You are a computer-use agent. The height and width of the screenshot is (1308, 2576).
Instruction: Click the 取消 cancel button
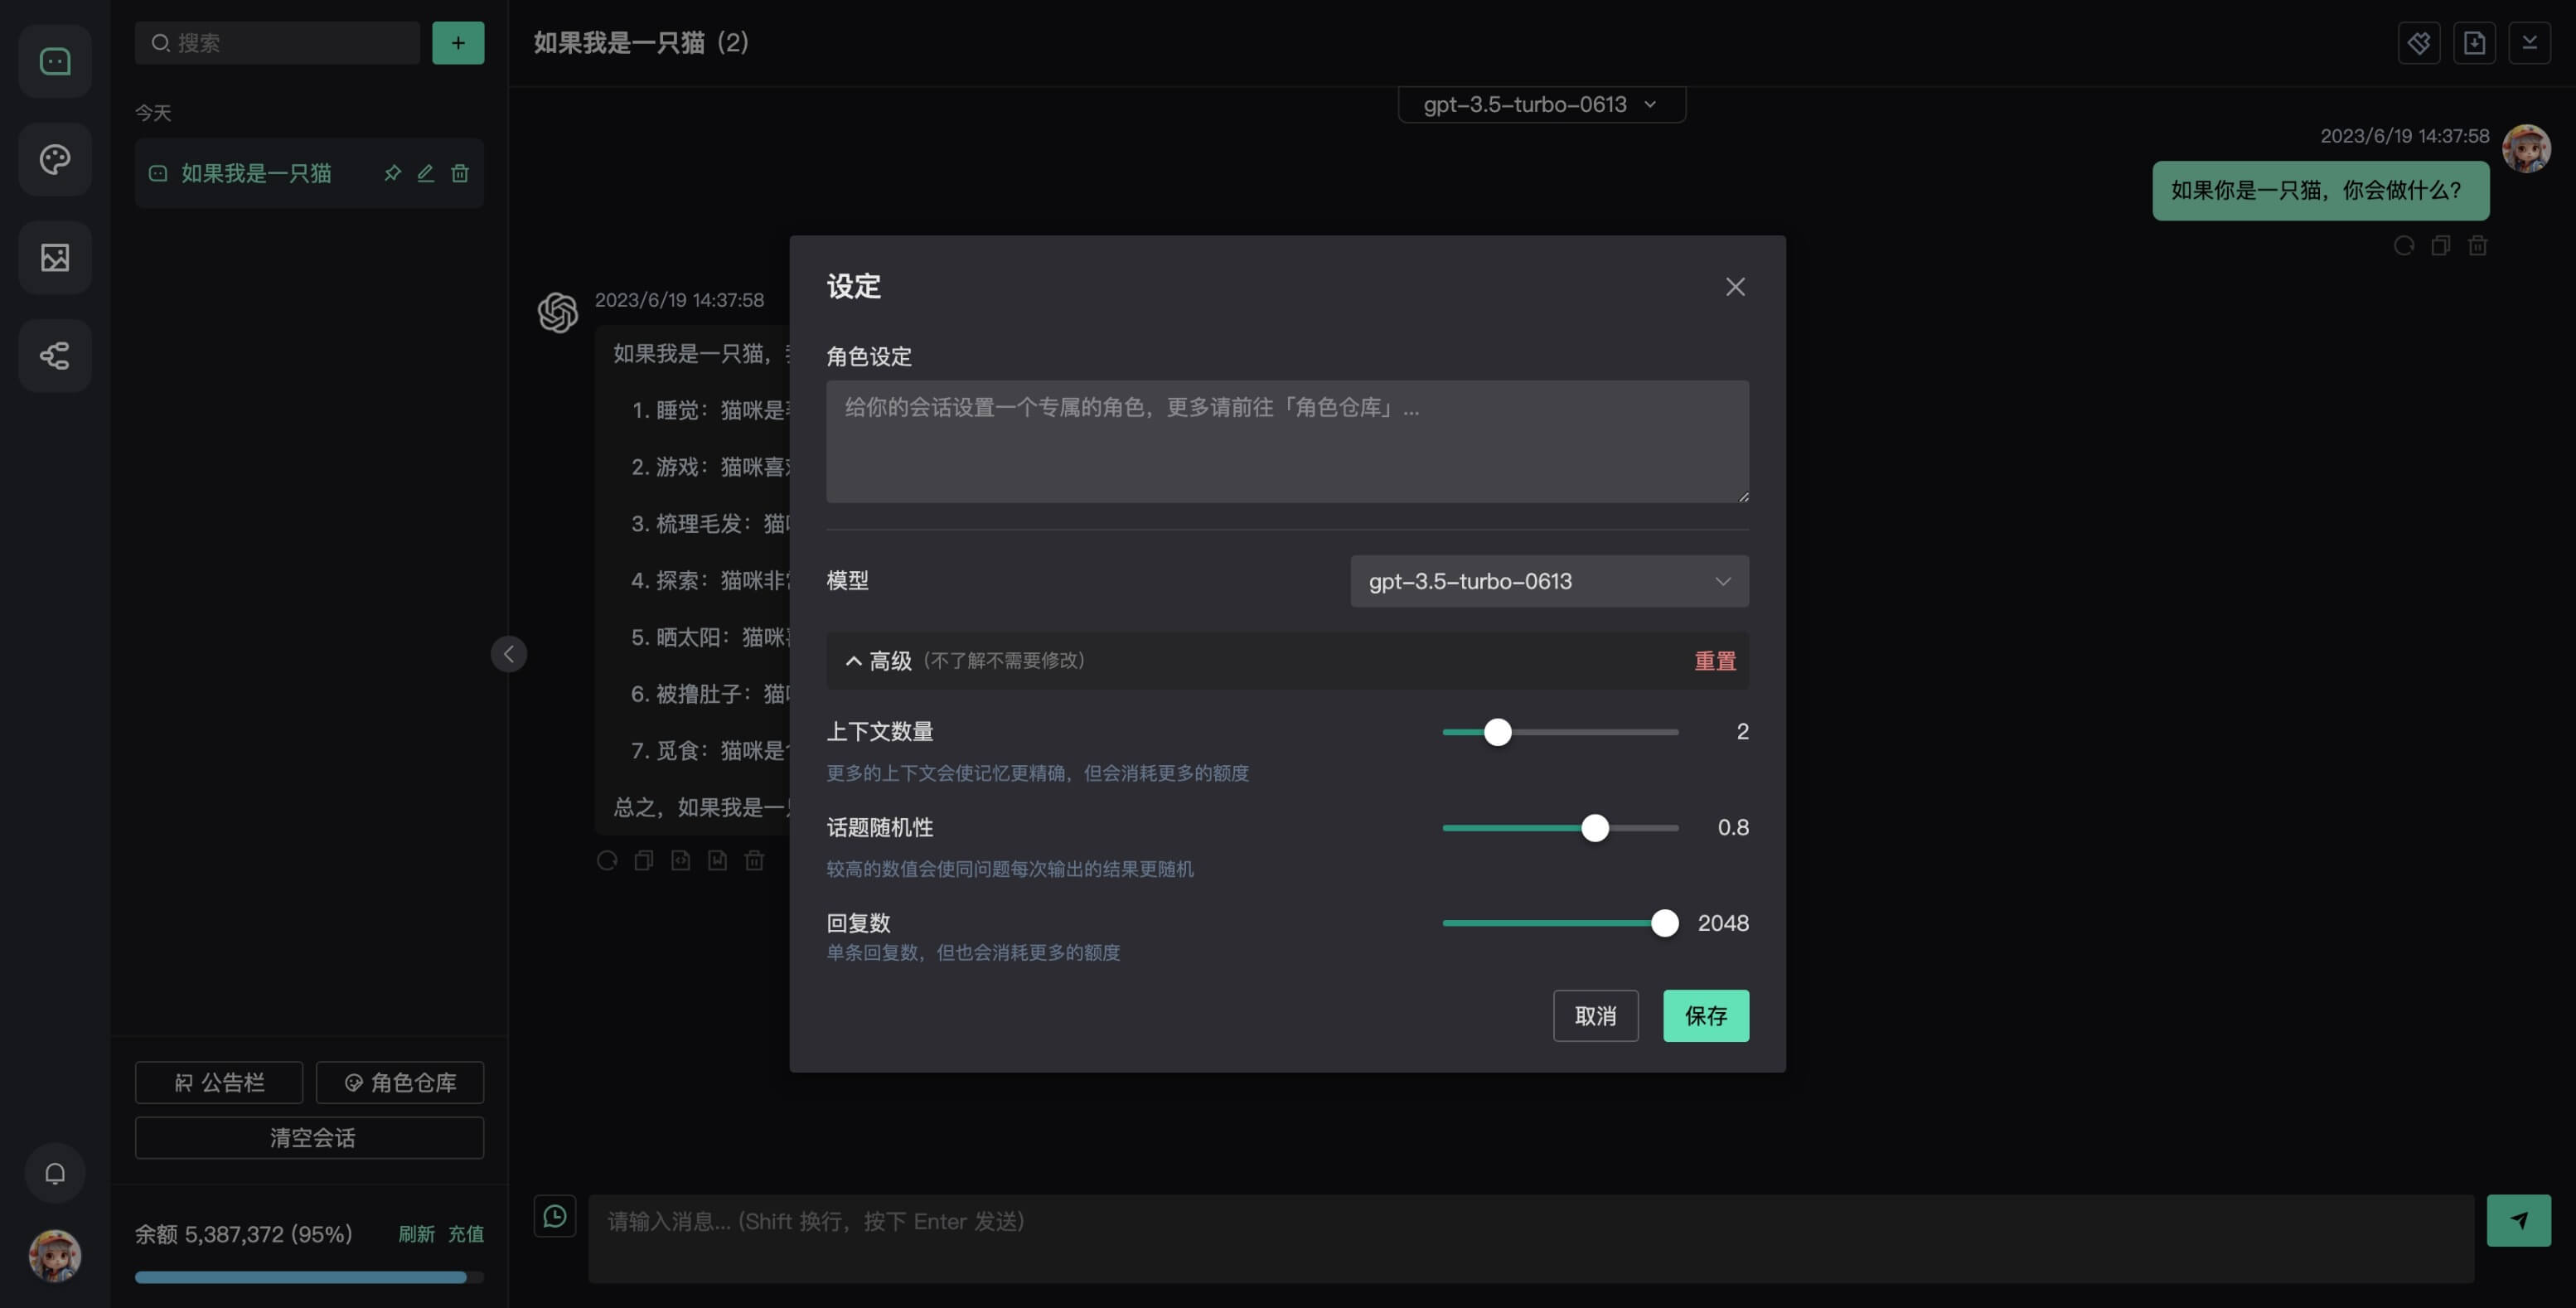tap(1595, 1016)
